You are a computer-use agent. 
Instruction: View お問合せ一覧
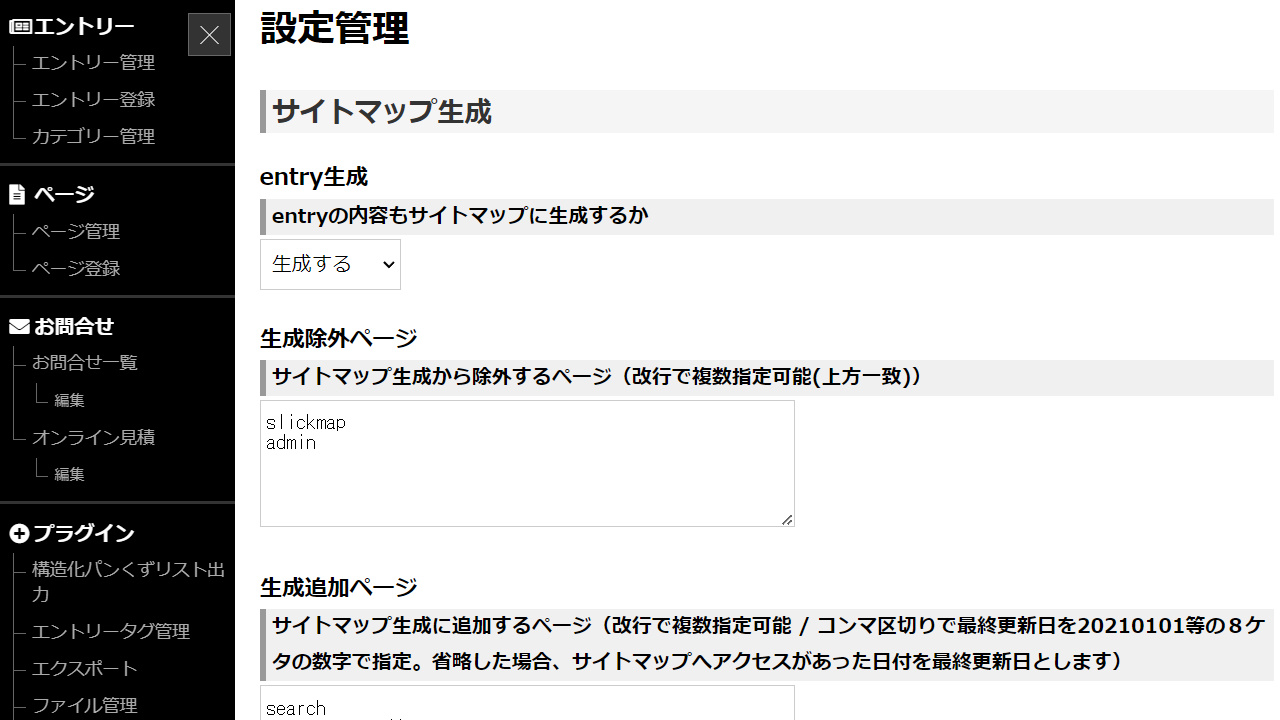pos(85,362)
